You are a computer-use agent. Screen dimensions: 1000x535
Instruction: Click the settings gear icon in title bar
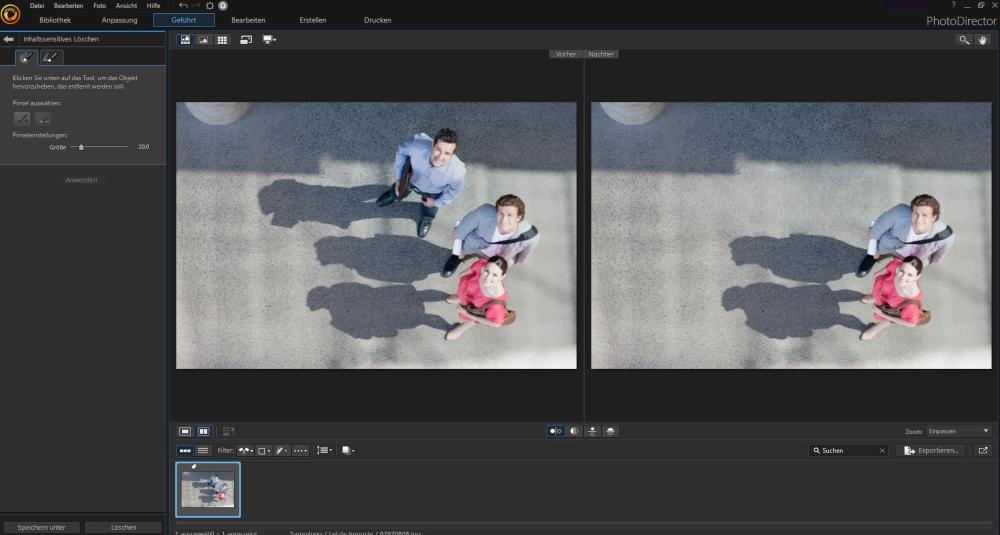[210, 6]
